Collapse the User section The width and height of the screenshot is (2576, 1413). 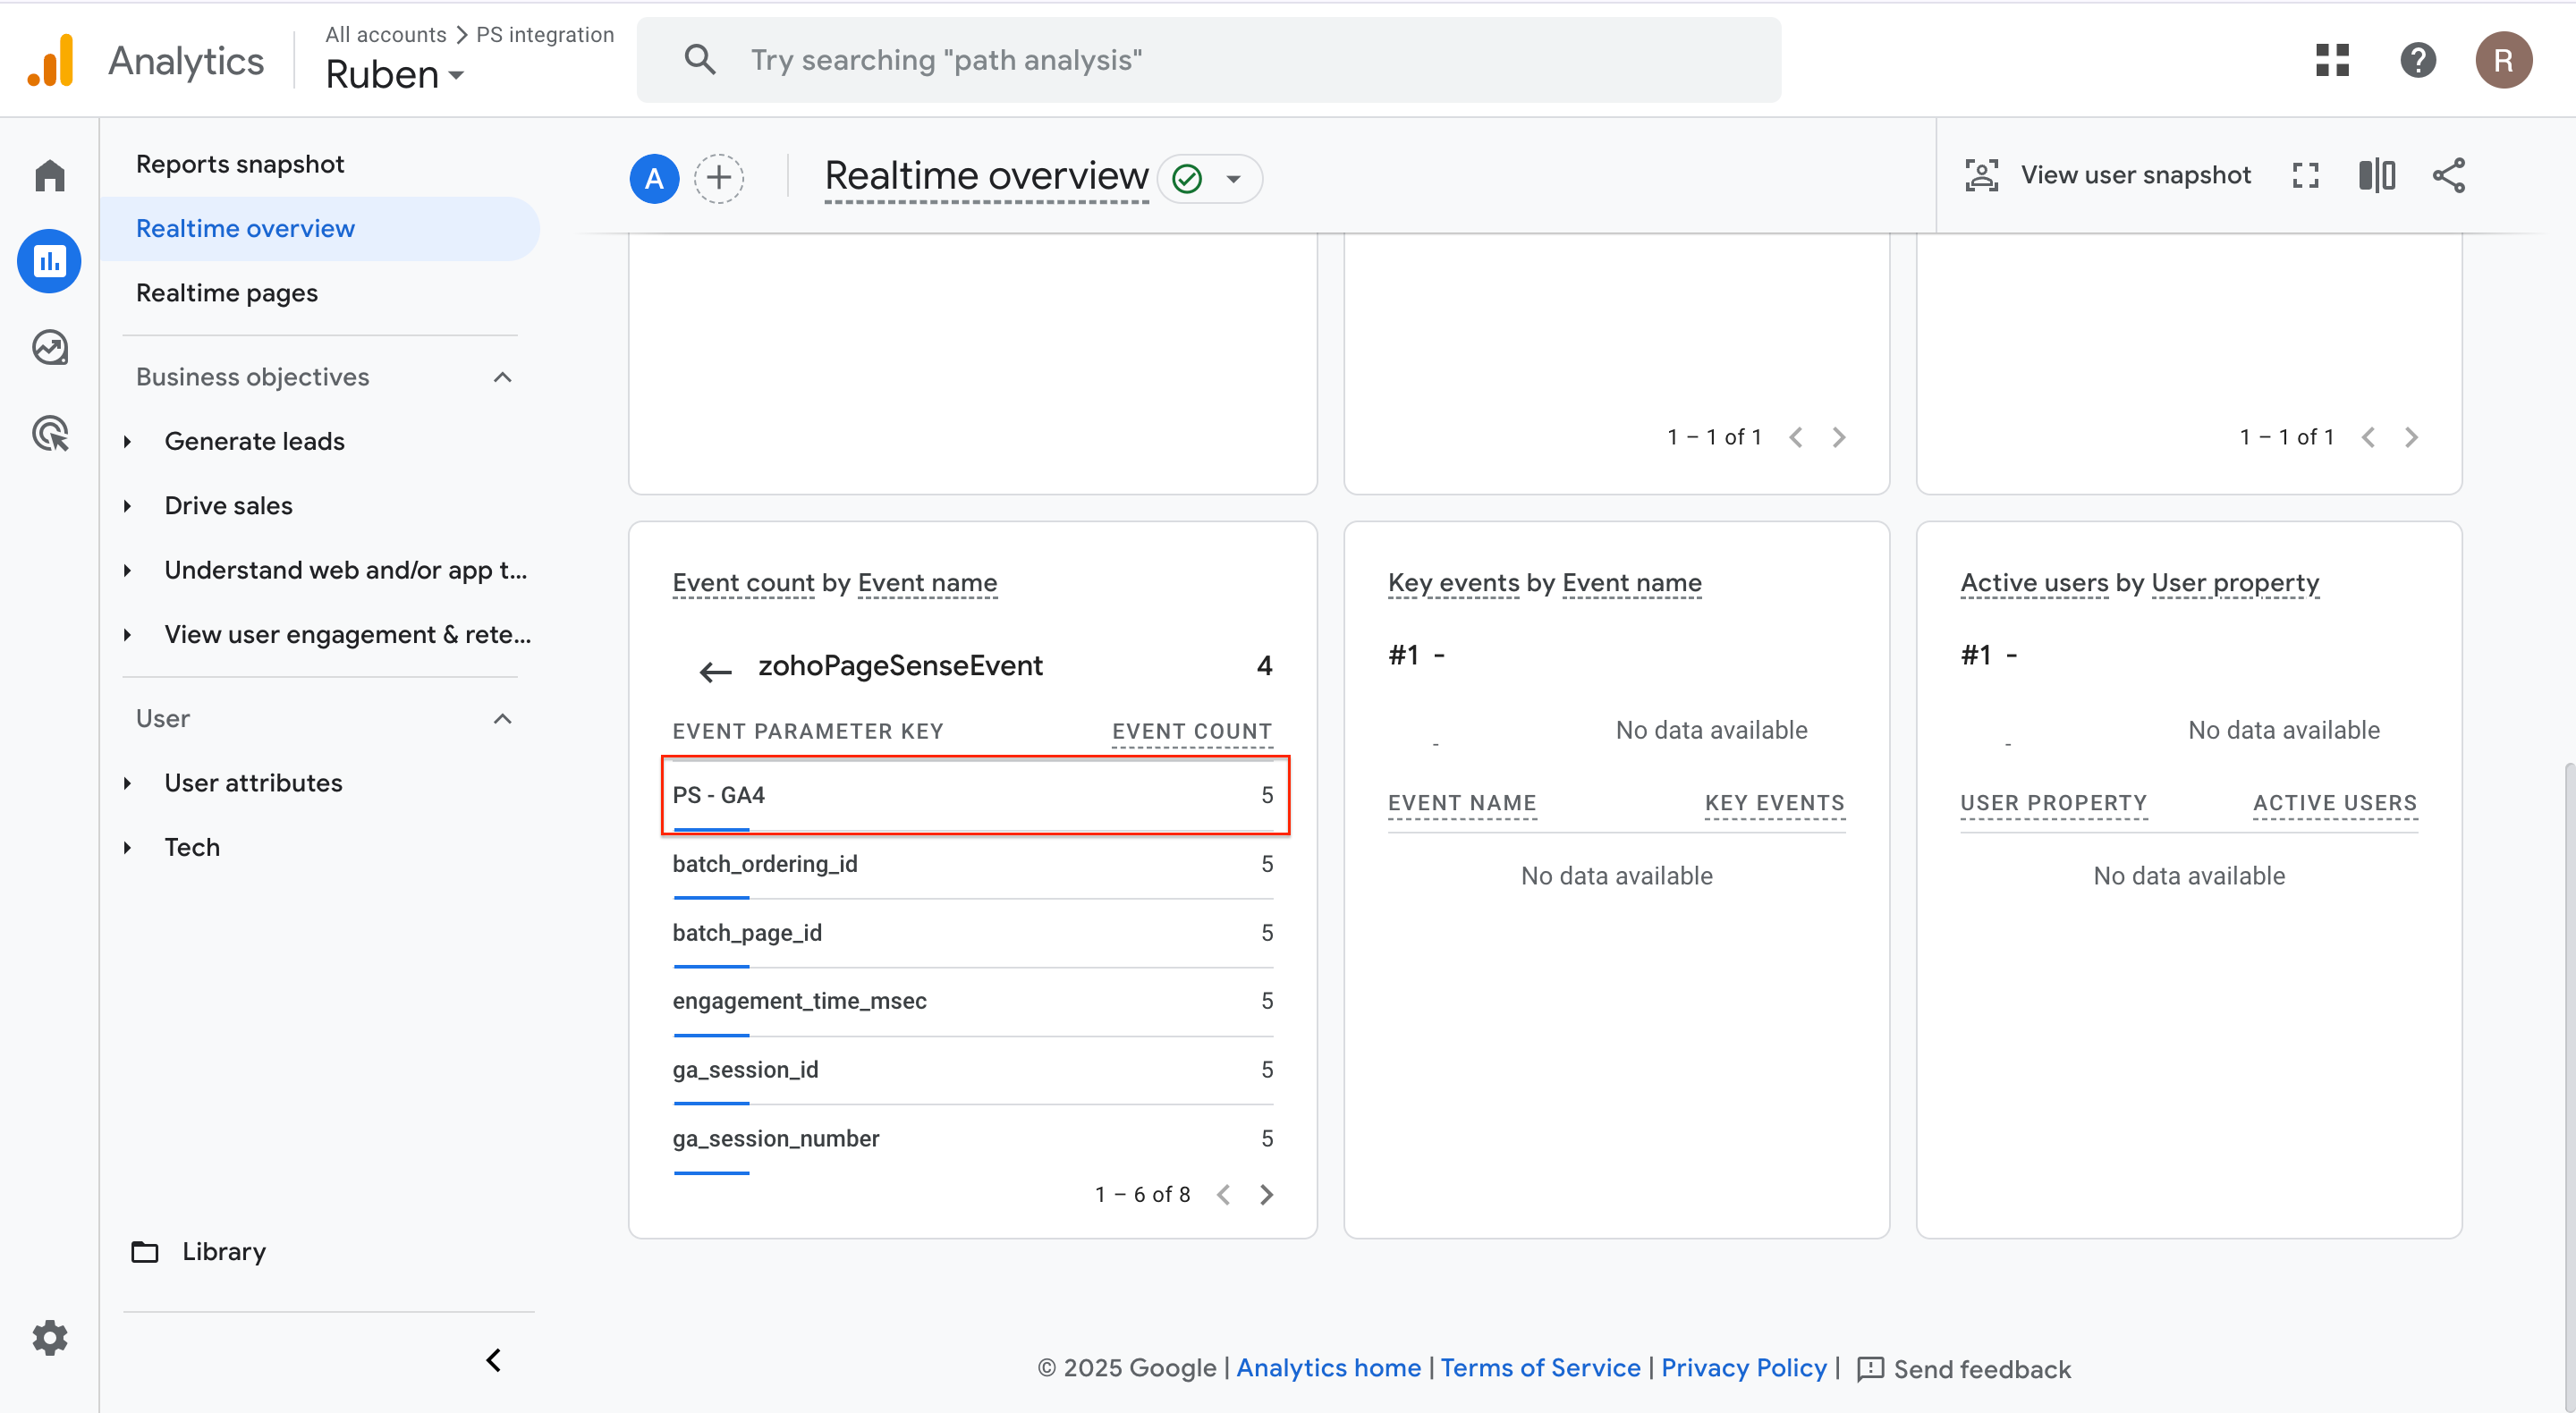[x=503, y=719]
